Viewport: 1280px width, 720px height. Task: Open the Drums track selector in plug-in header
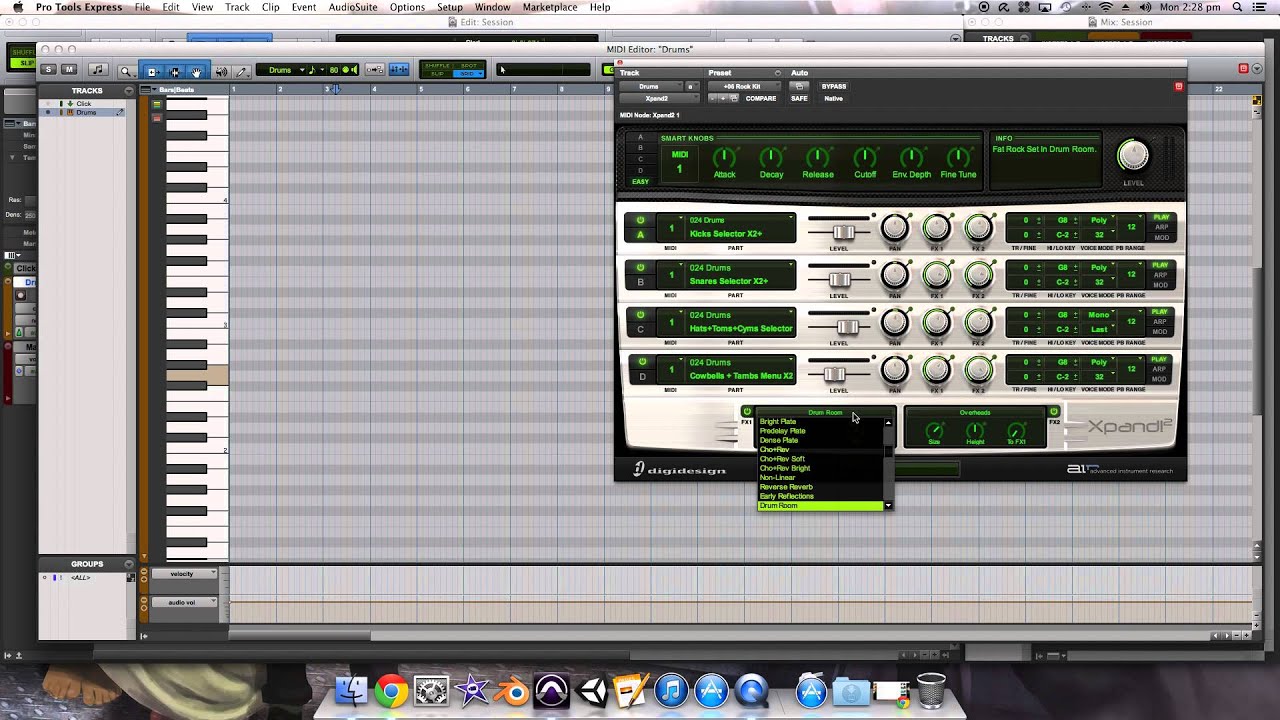[x=650, y=87]
